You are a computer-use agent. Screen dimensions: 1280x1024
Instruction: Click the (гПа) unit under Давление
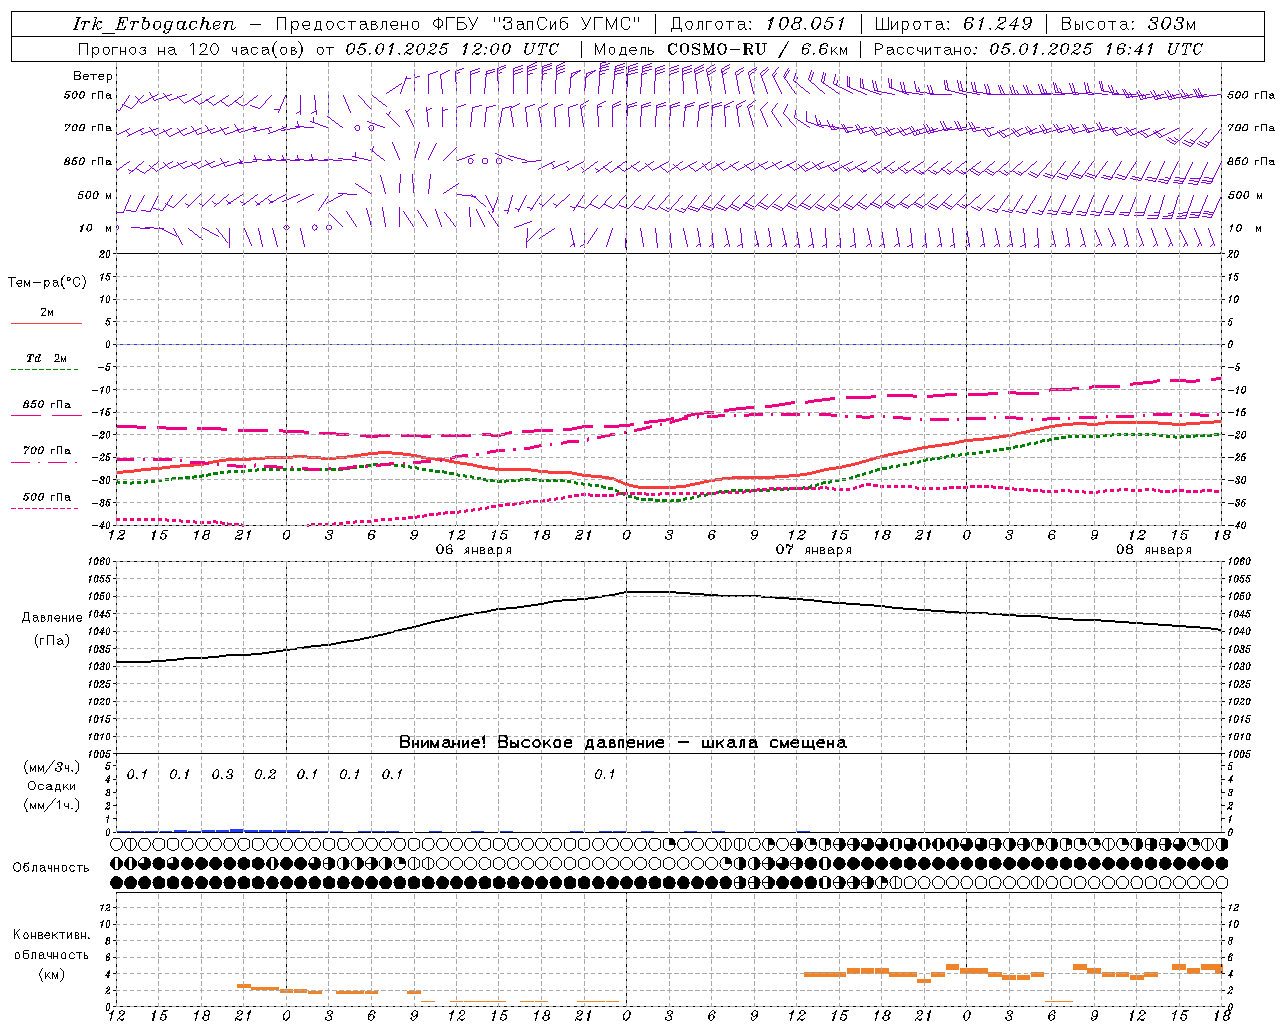[52, 640]
